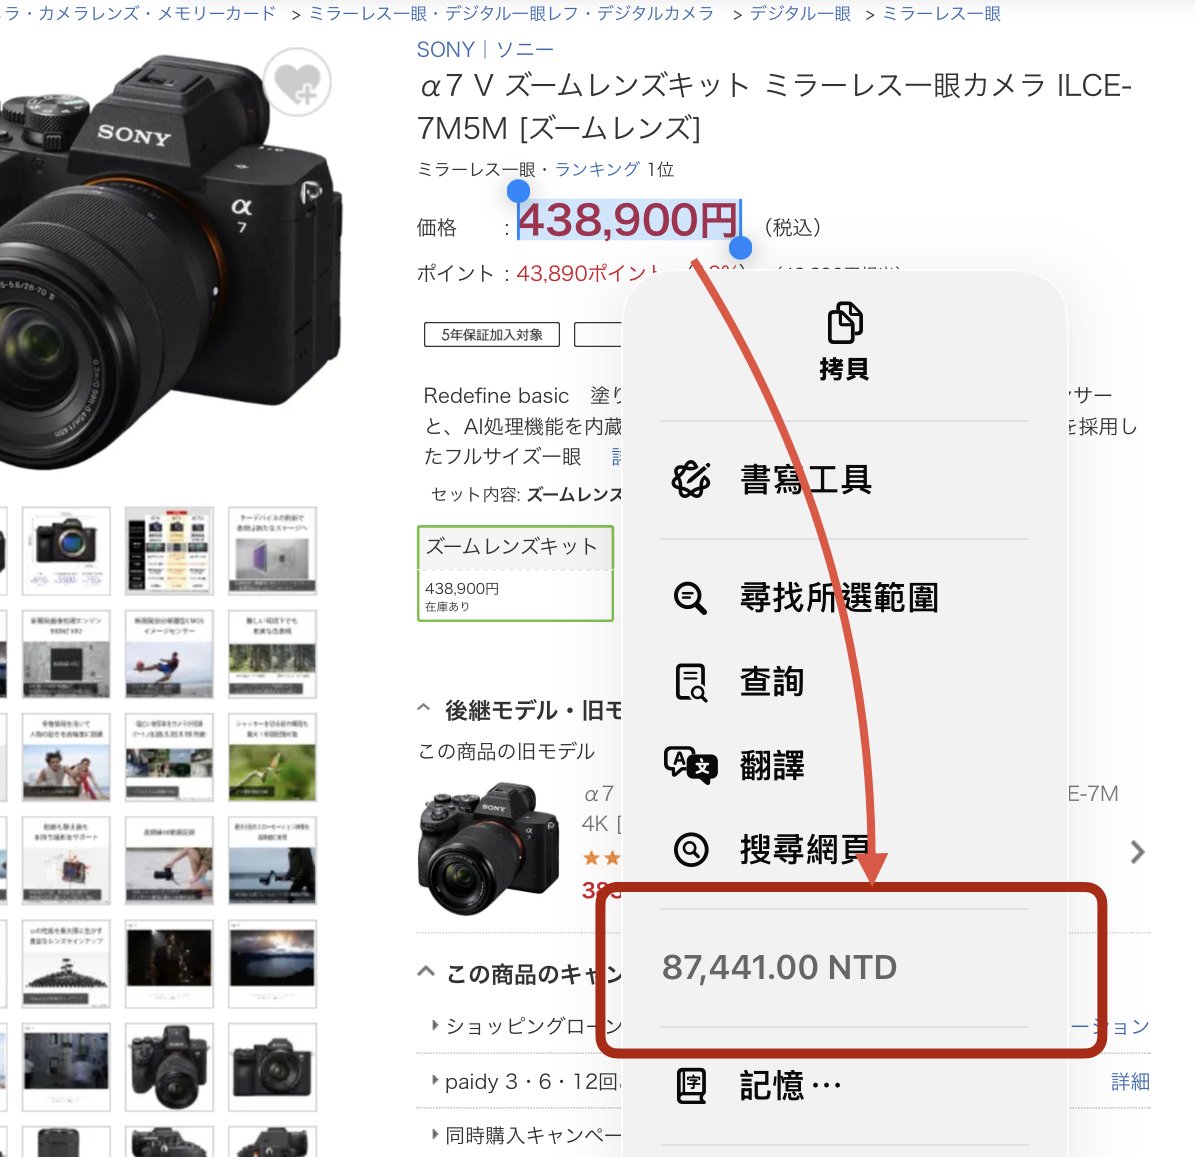Open the writing tools (書寫工具) icon
Image resolution: width=1195 pixels, height=1157 pixels.
pyautogui.click(x=690, y=479)
